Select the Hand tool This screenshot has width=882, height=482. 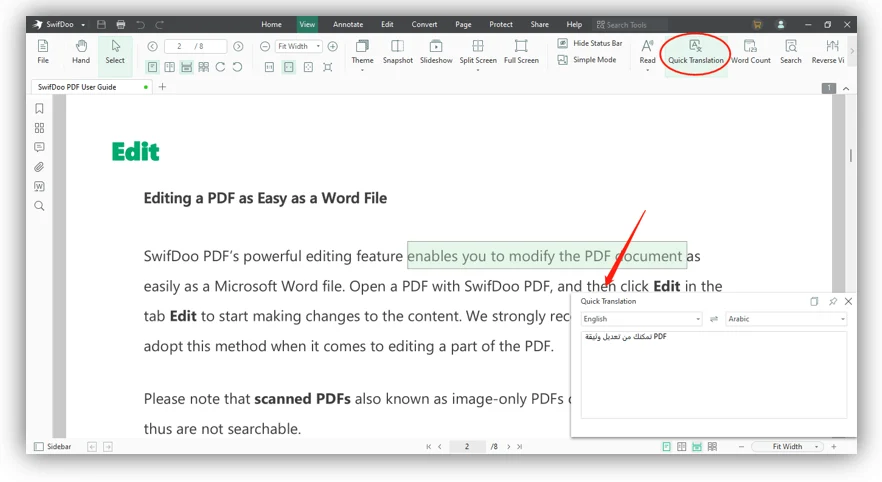pos(81,52)
